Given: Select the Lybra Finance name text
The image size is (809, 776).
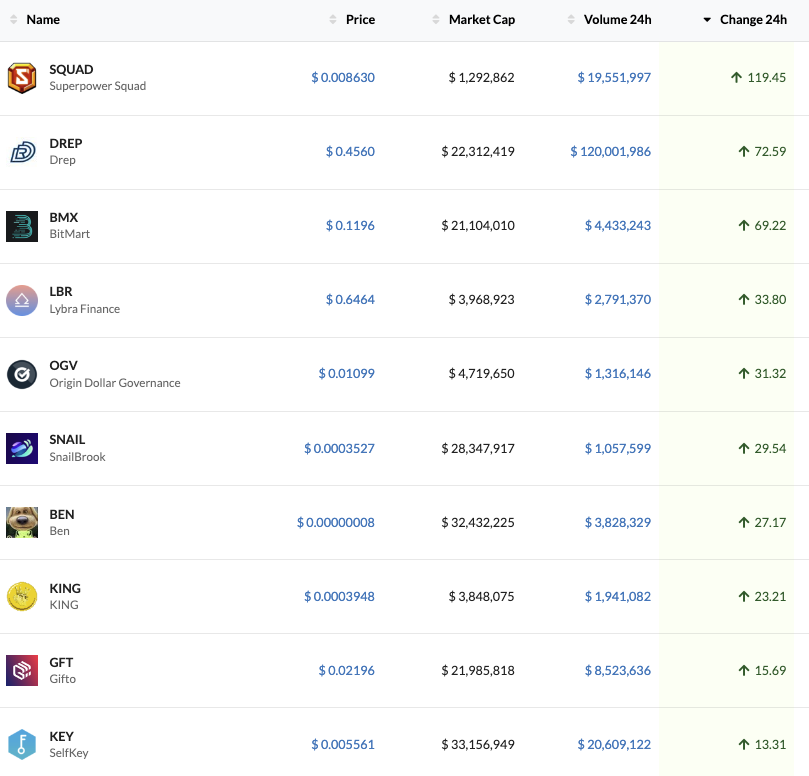Looking at the screenshot, I should click(x=85, y=309).
